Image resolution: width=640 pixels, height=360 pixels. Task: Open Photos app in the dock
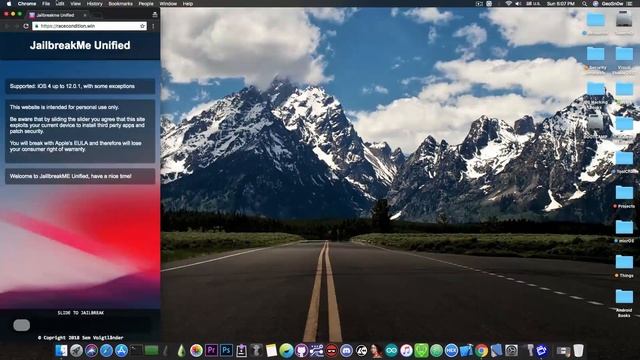coord(196,351)
